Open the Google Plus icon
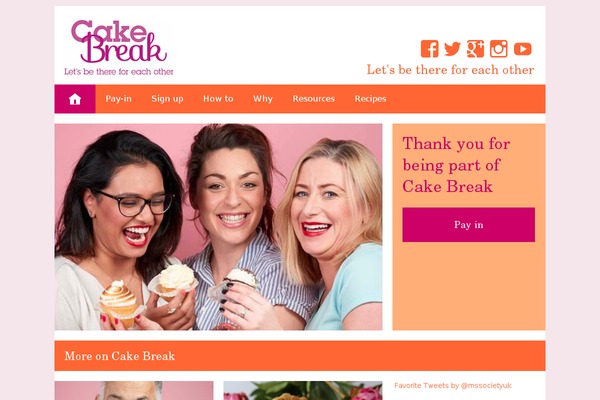The height and width of the screenshot is (400, 600). [475, 49]
